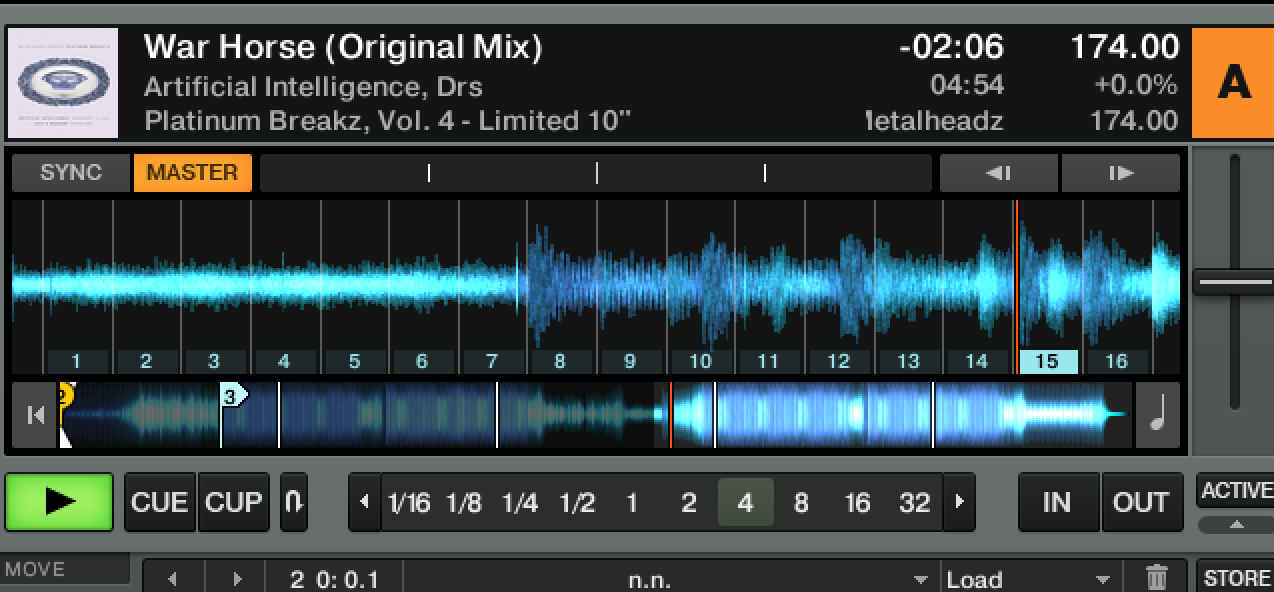
Task: Click the orange deck A letter
Action: [1233, 83]
